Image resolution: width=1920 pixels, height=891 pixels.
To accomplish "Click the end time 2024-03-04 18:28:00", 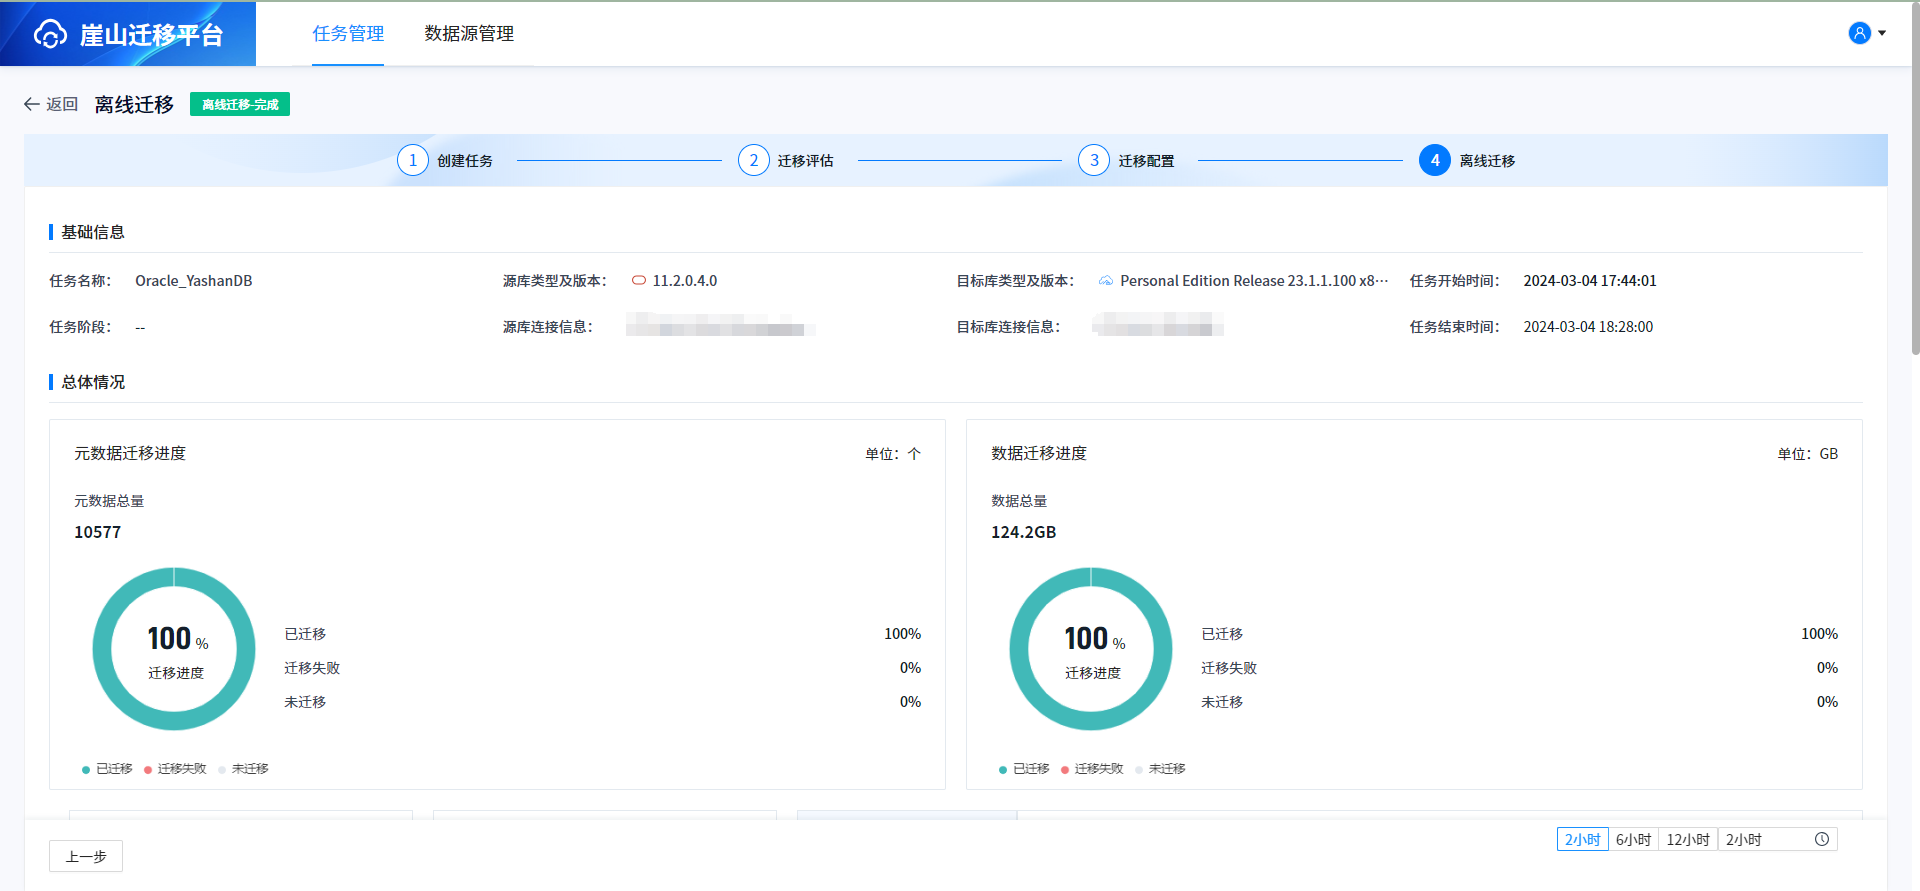I will pos(1588,327).
